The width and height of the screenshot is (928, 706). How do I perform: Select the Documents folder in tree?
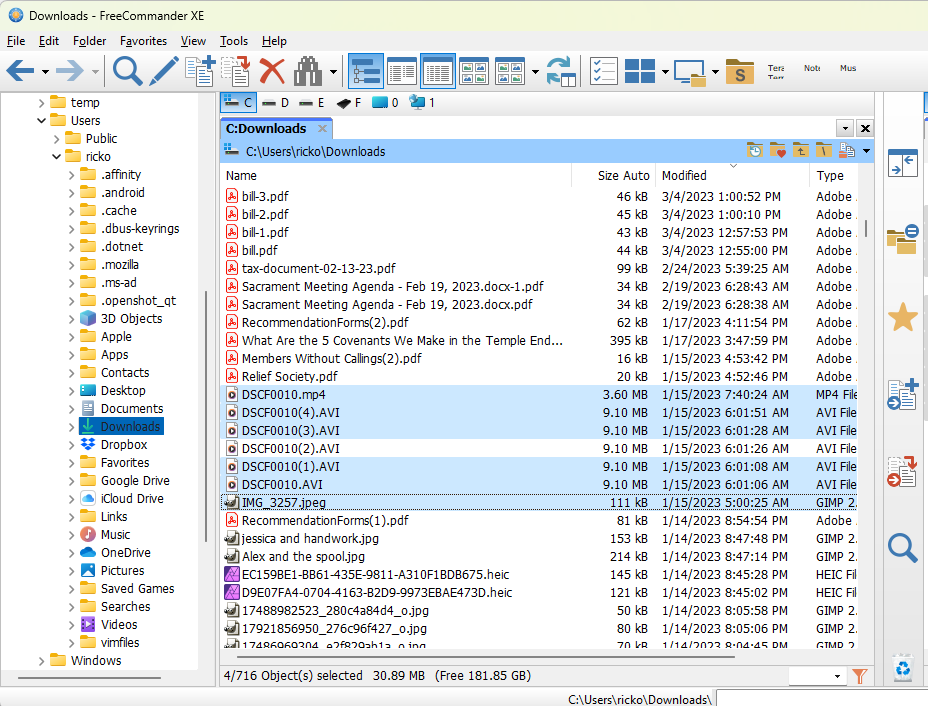[131, 409]
